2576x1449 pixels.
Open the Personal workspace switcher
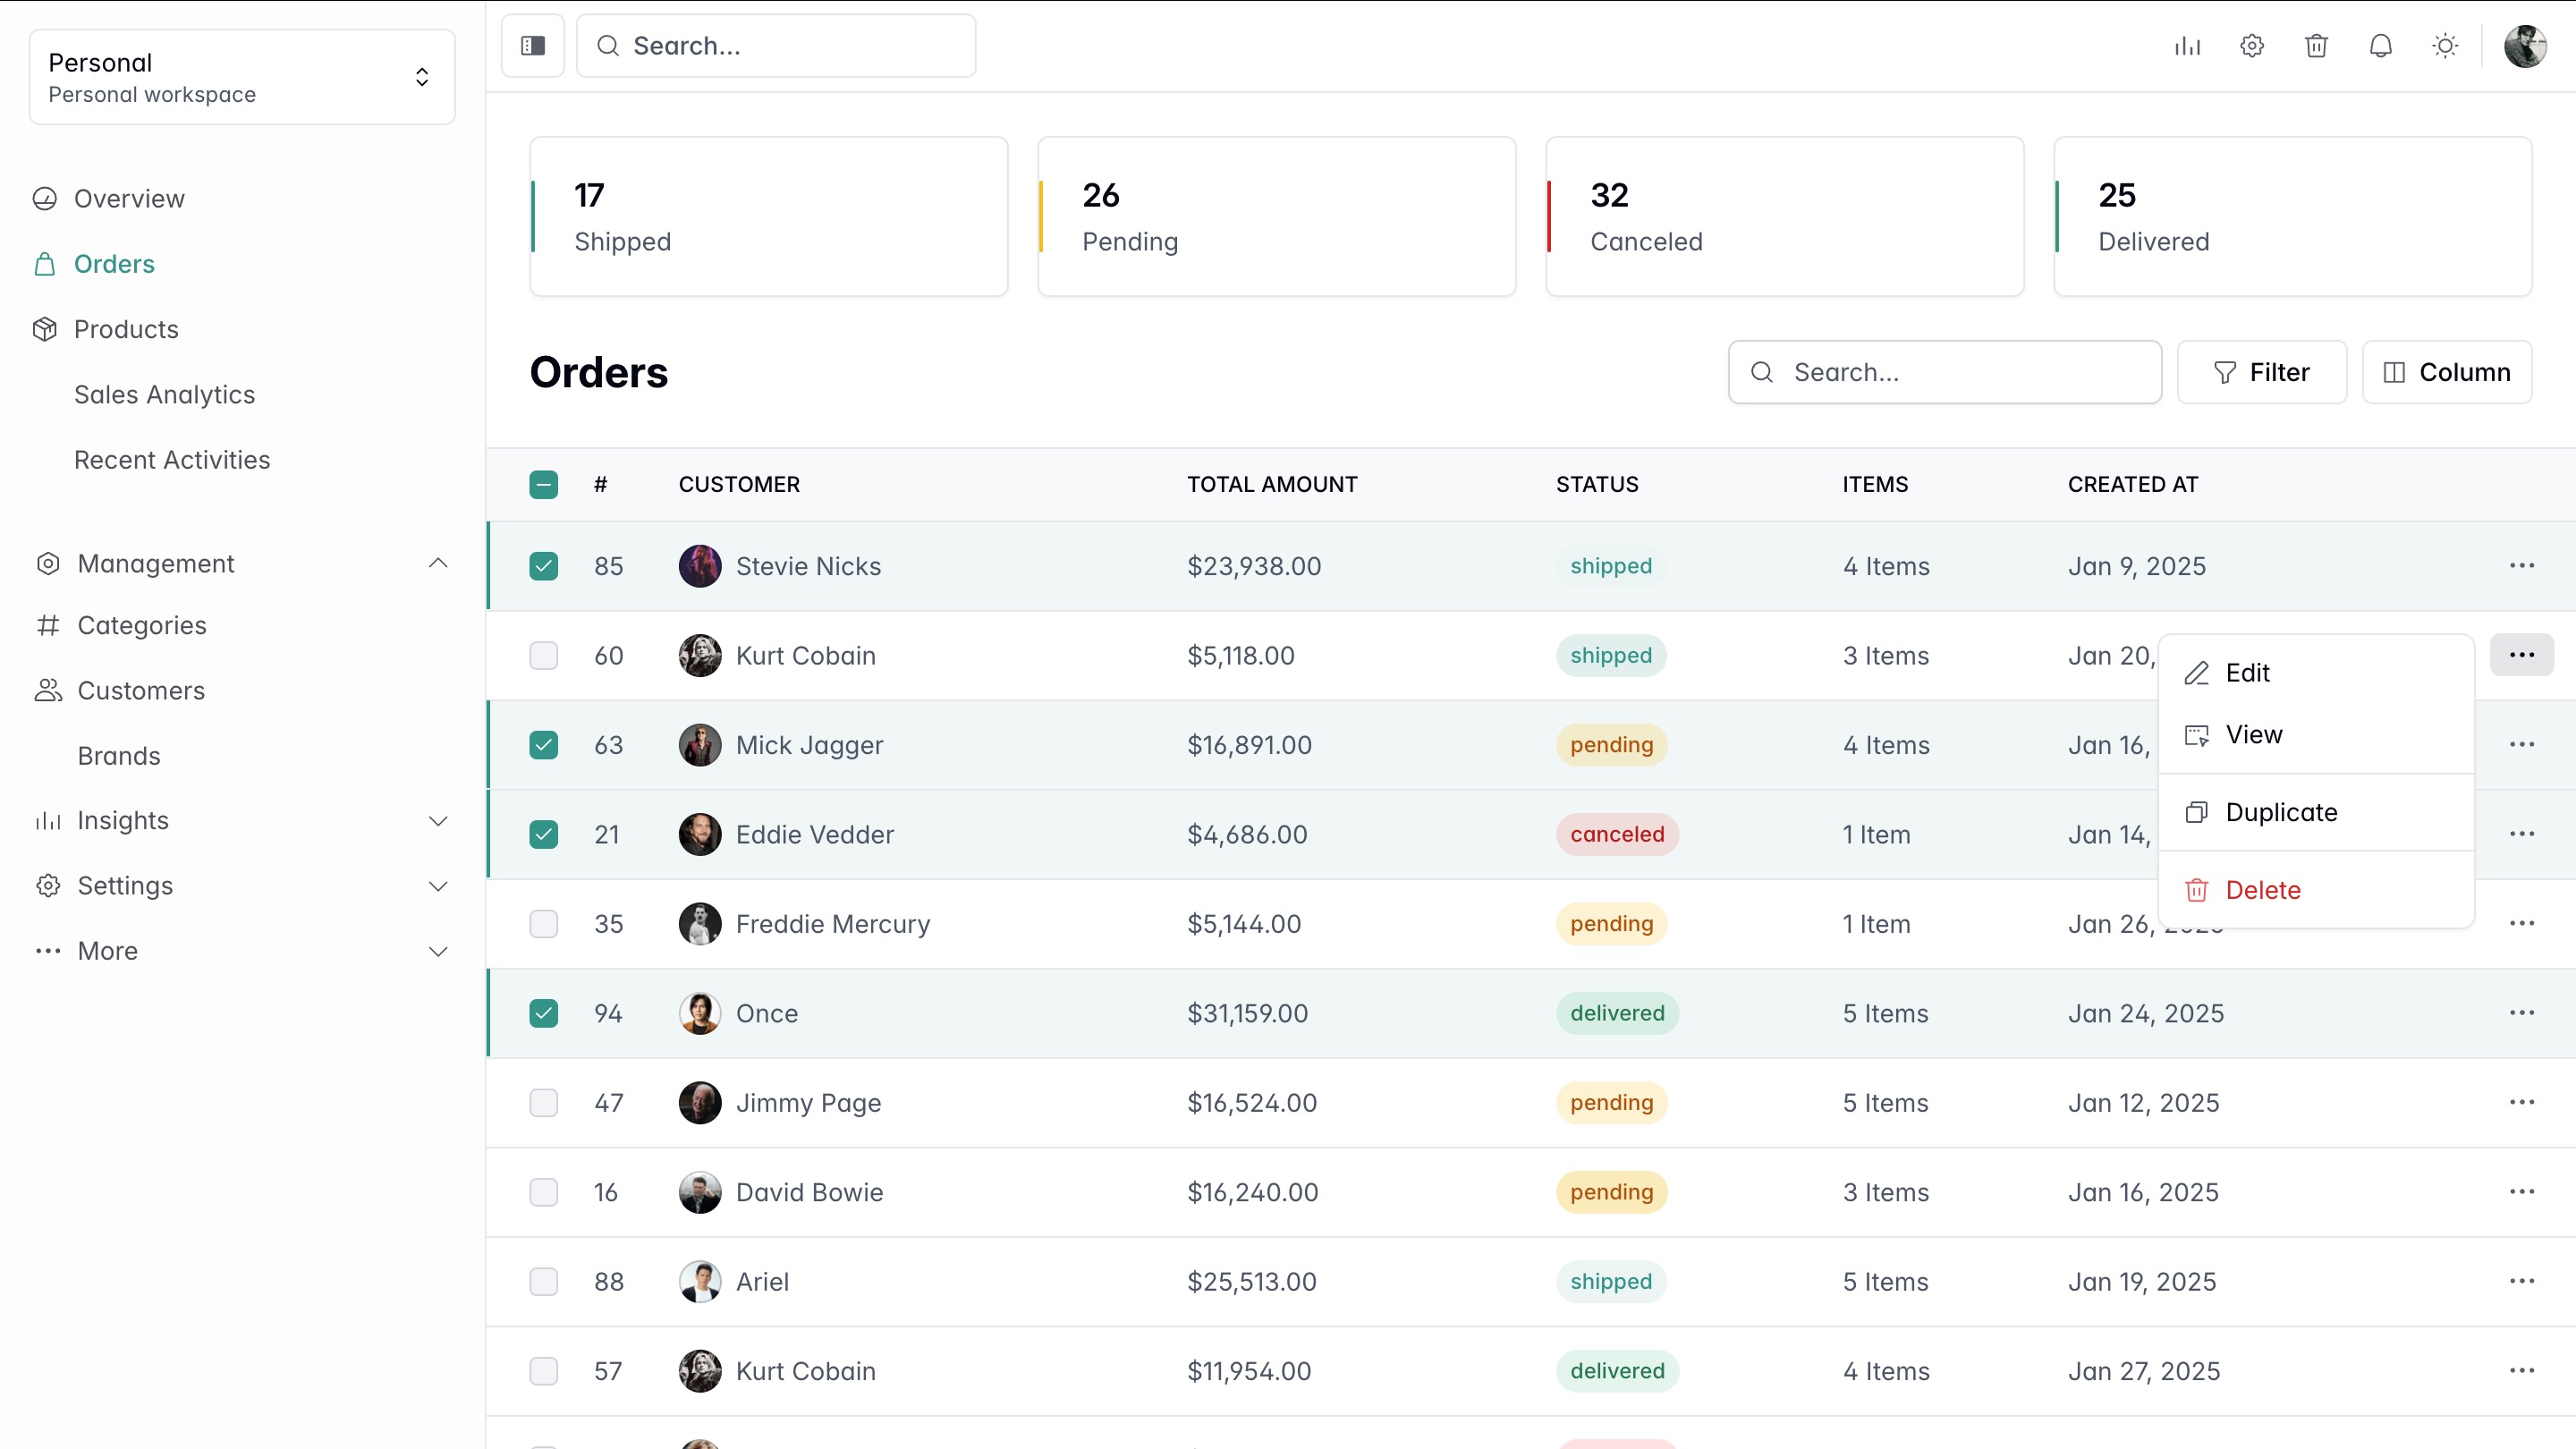242,77
